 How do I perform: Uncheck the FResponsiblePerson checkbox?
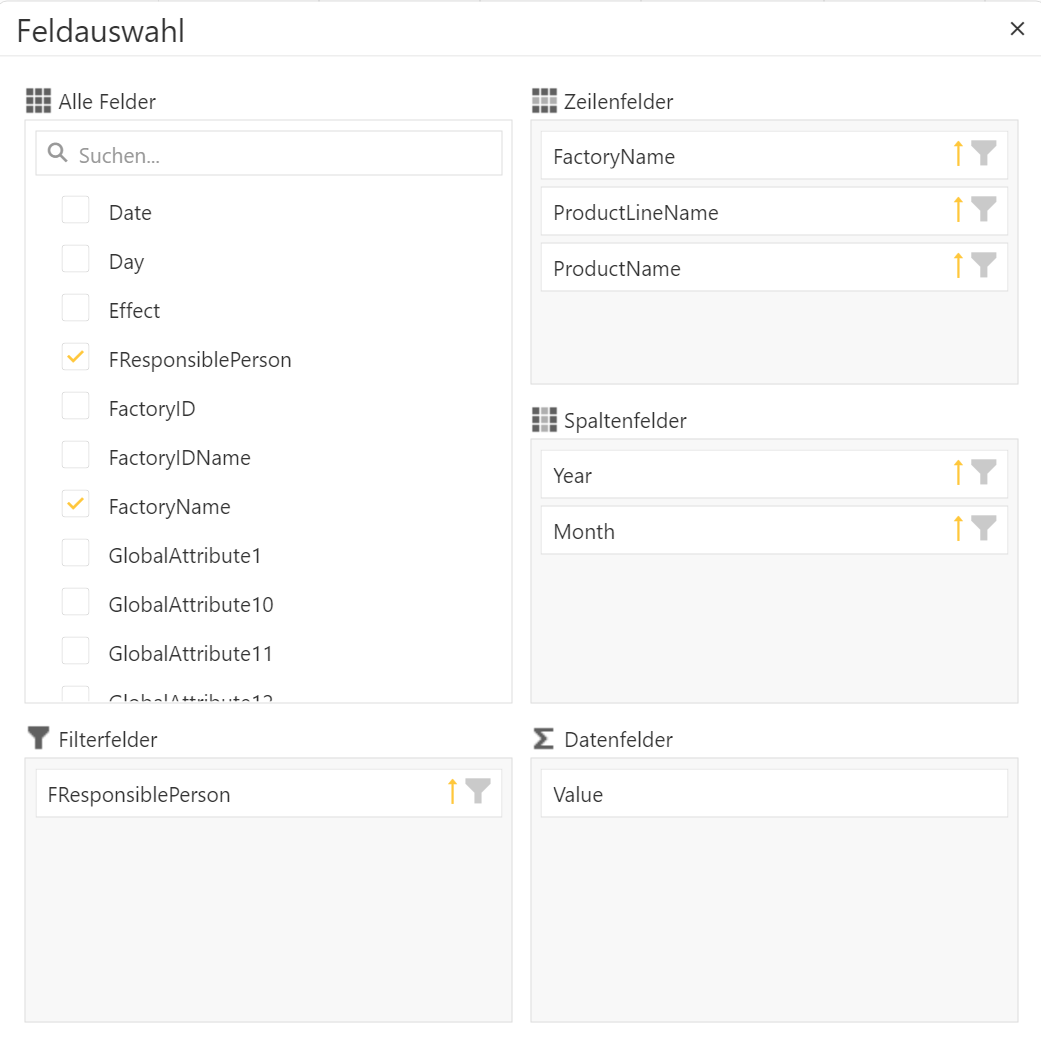(75, 357)
